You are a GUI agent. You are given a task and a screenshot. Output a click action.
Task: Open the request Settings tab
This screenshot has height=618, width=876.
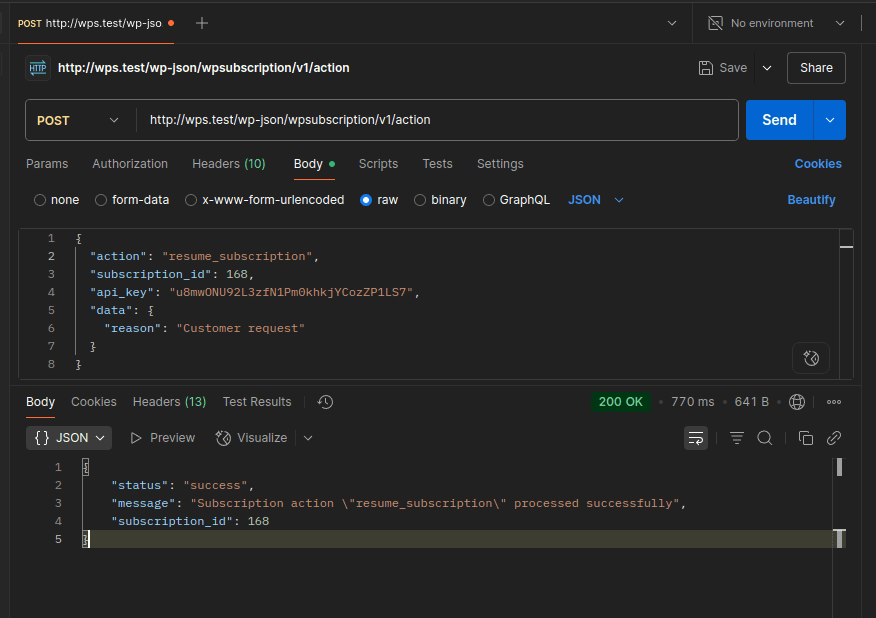pyautogui.click(x=500, y=164)
